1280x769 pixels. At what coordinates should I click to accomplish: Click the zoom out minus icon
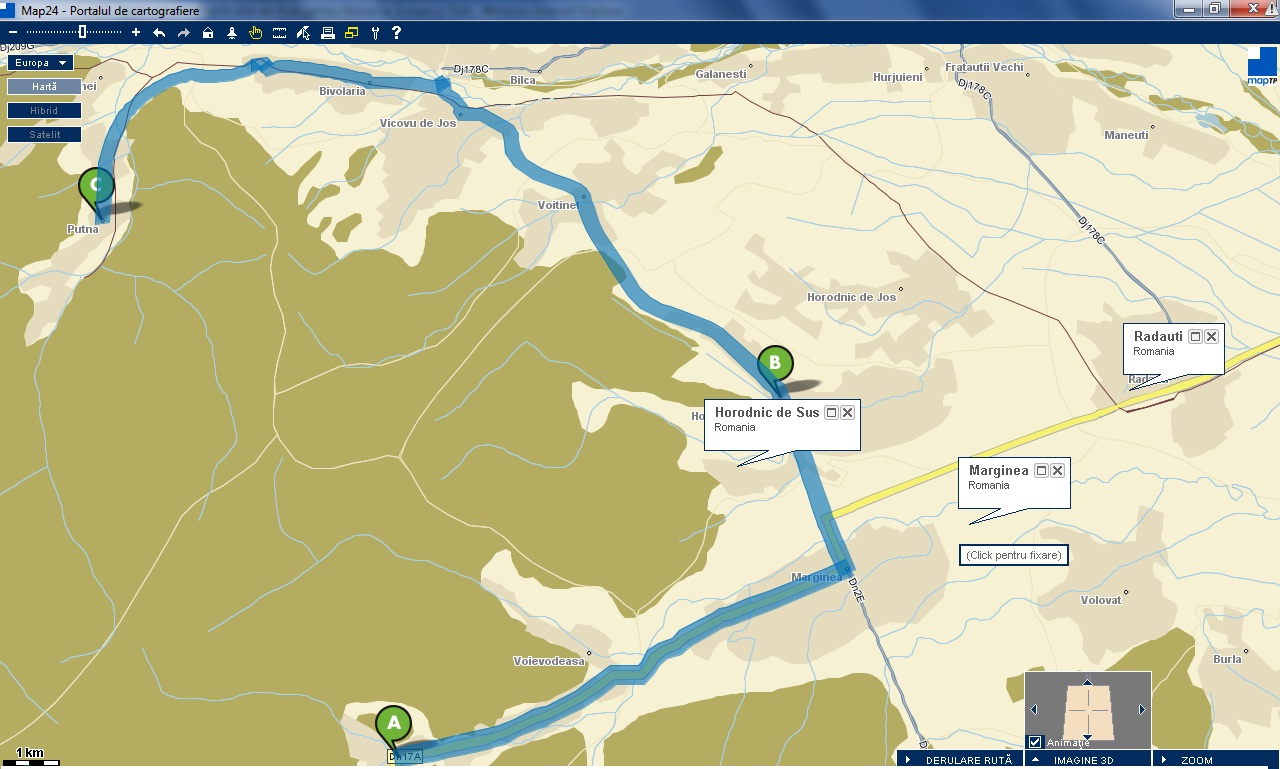(x=13, y=32)
